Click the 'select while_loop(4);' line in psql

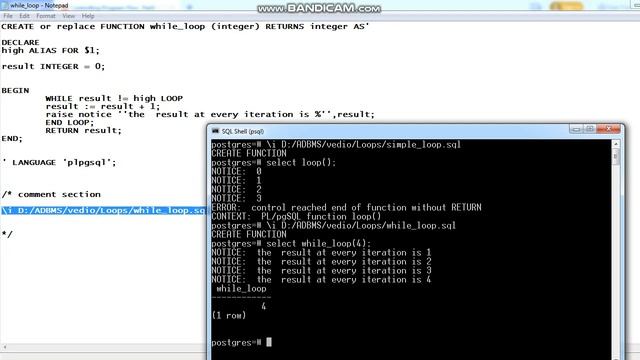pos(291,244)
